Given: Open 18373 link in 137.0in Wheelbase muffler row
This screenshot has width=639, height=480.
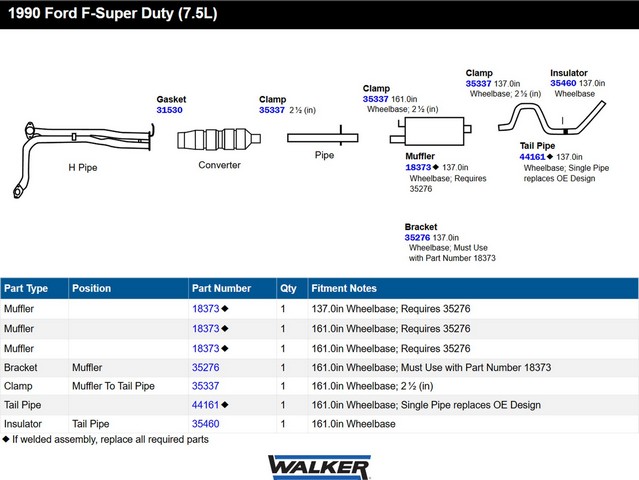Looking at the screenshot, I should click(x=206, y=309).
